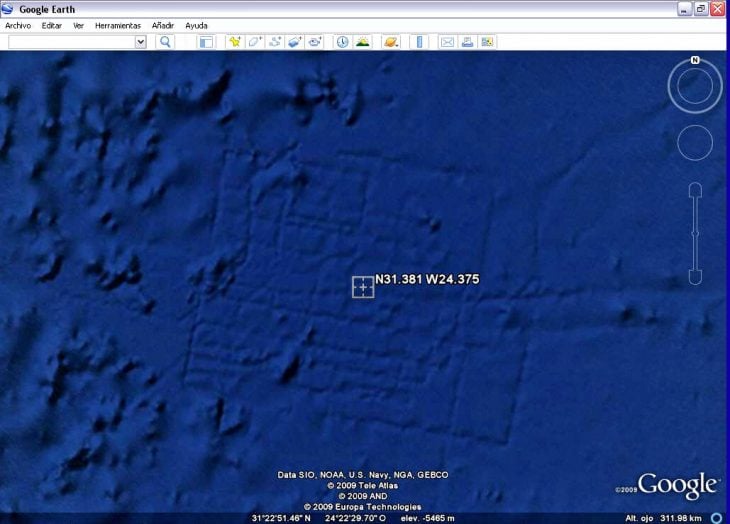Click the search magnifier icon in toolbar
730x524 pixels.
click(165, 42)
